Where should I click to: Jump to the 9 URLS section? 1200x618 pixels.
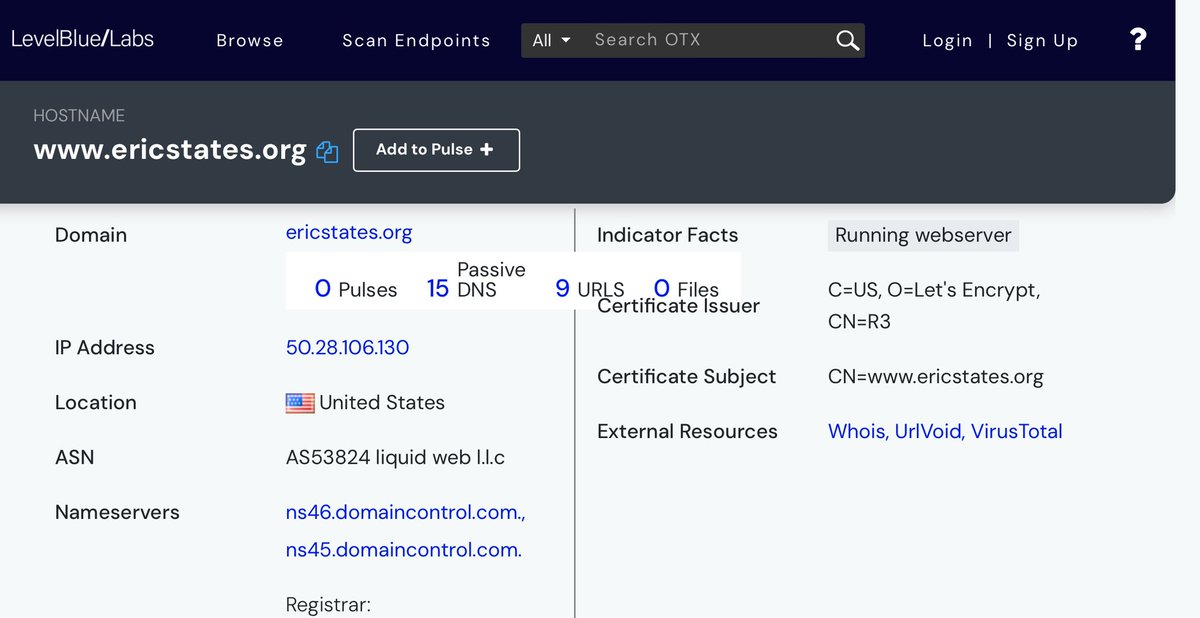tap(589, 289)
